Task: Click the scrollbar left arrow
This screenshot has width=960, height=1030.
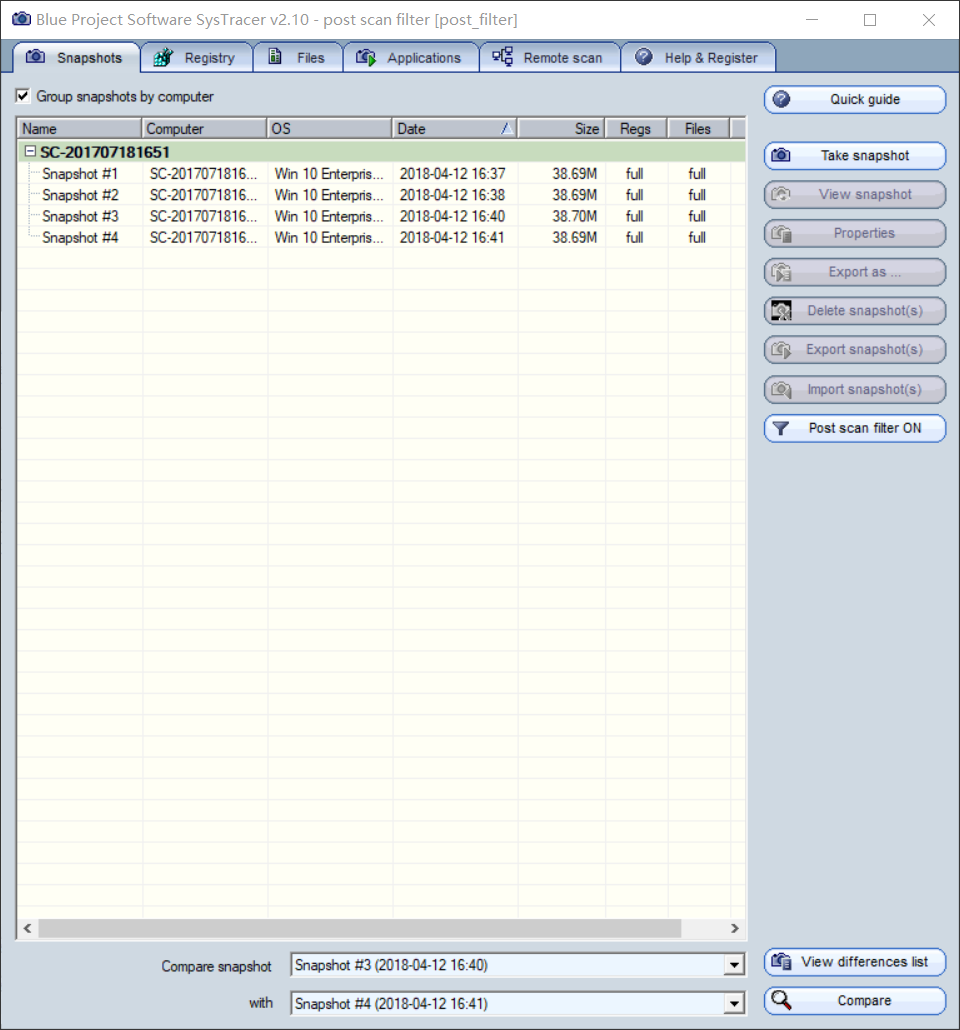Action: pyautogui.click(x=27, y=928)
